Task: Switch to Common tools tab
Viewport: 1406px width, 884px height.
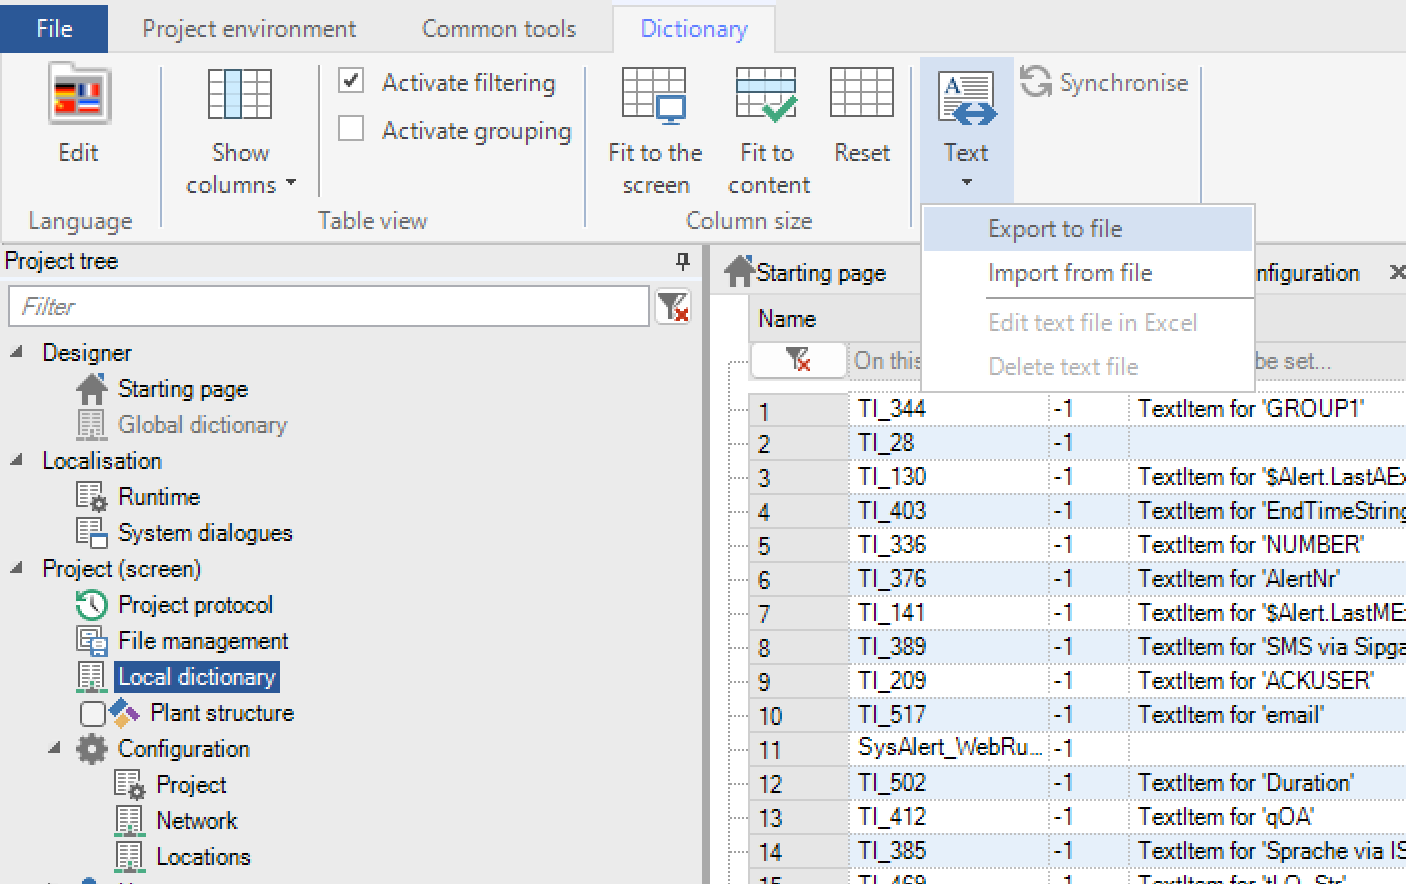Action: [499, 29]
